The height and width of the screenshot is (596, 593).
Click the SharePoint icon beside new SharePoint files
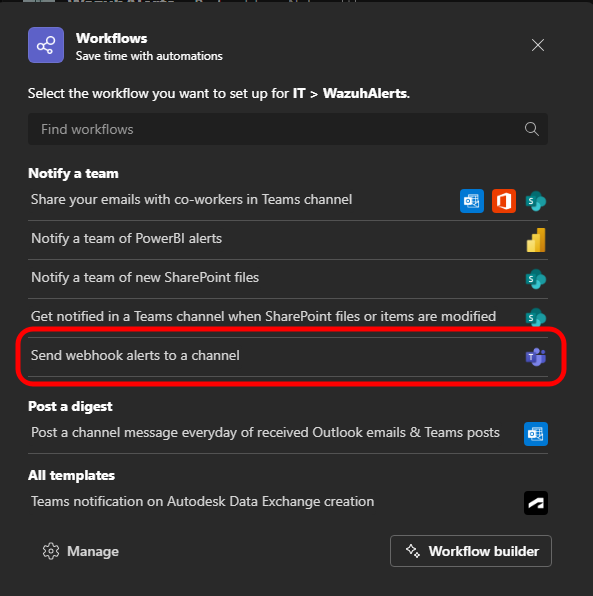coord(536,279)
